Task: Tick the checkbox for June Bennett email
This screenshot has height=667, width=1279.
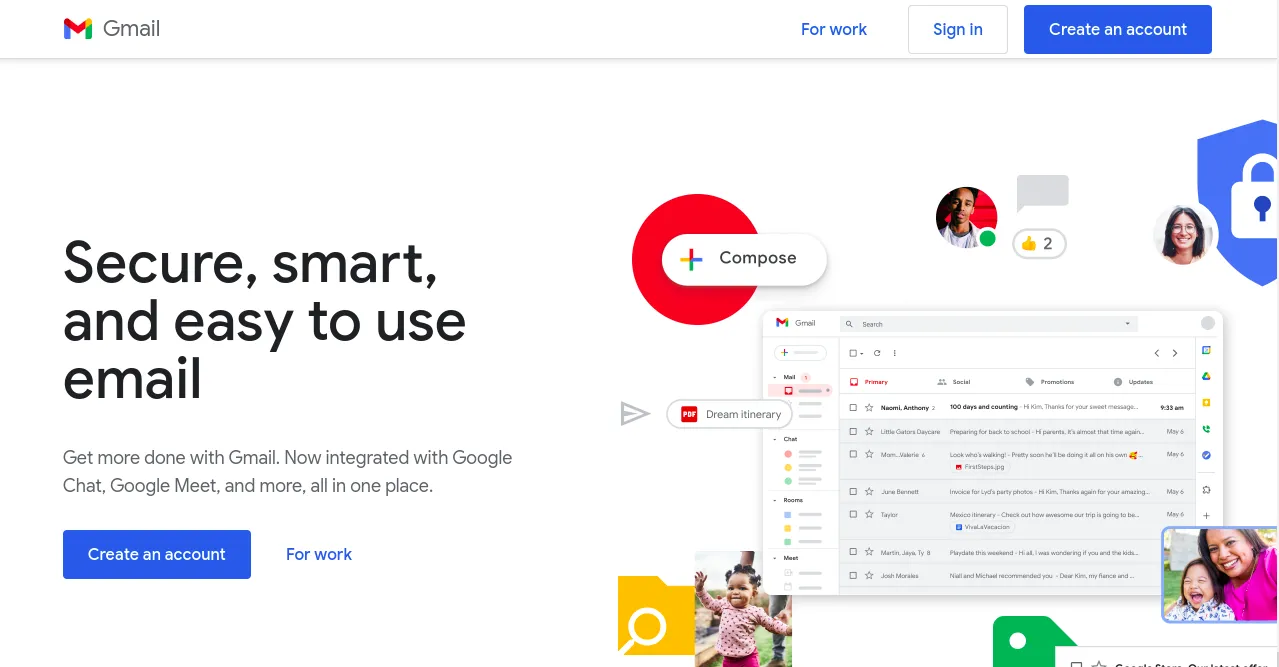Action: coord(853,492)
